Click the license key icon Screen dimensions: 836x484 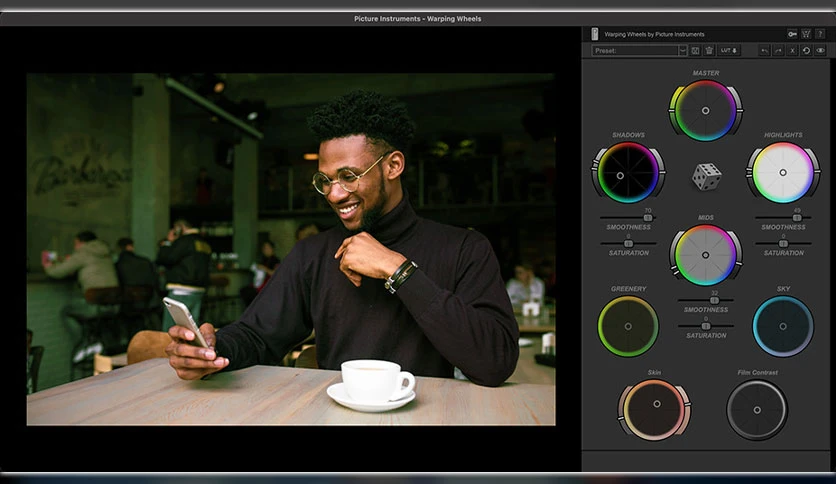pos(792,34)
